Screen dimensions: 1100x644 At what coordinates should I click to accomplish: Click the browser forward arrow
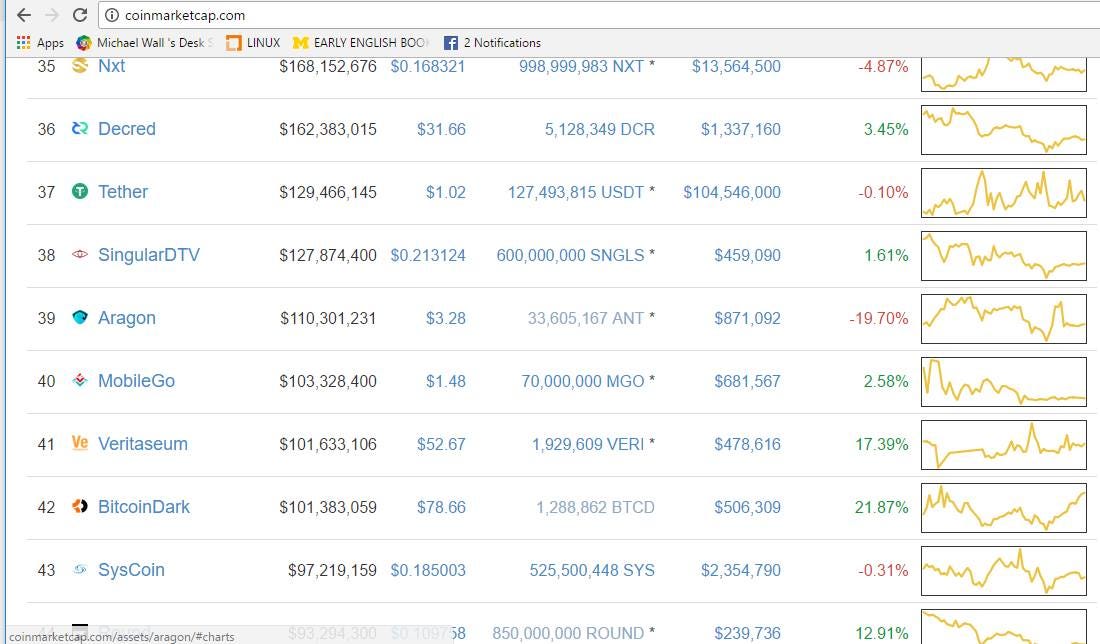click(x=52, y=15)
